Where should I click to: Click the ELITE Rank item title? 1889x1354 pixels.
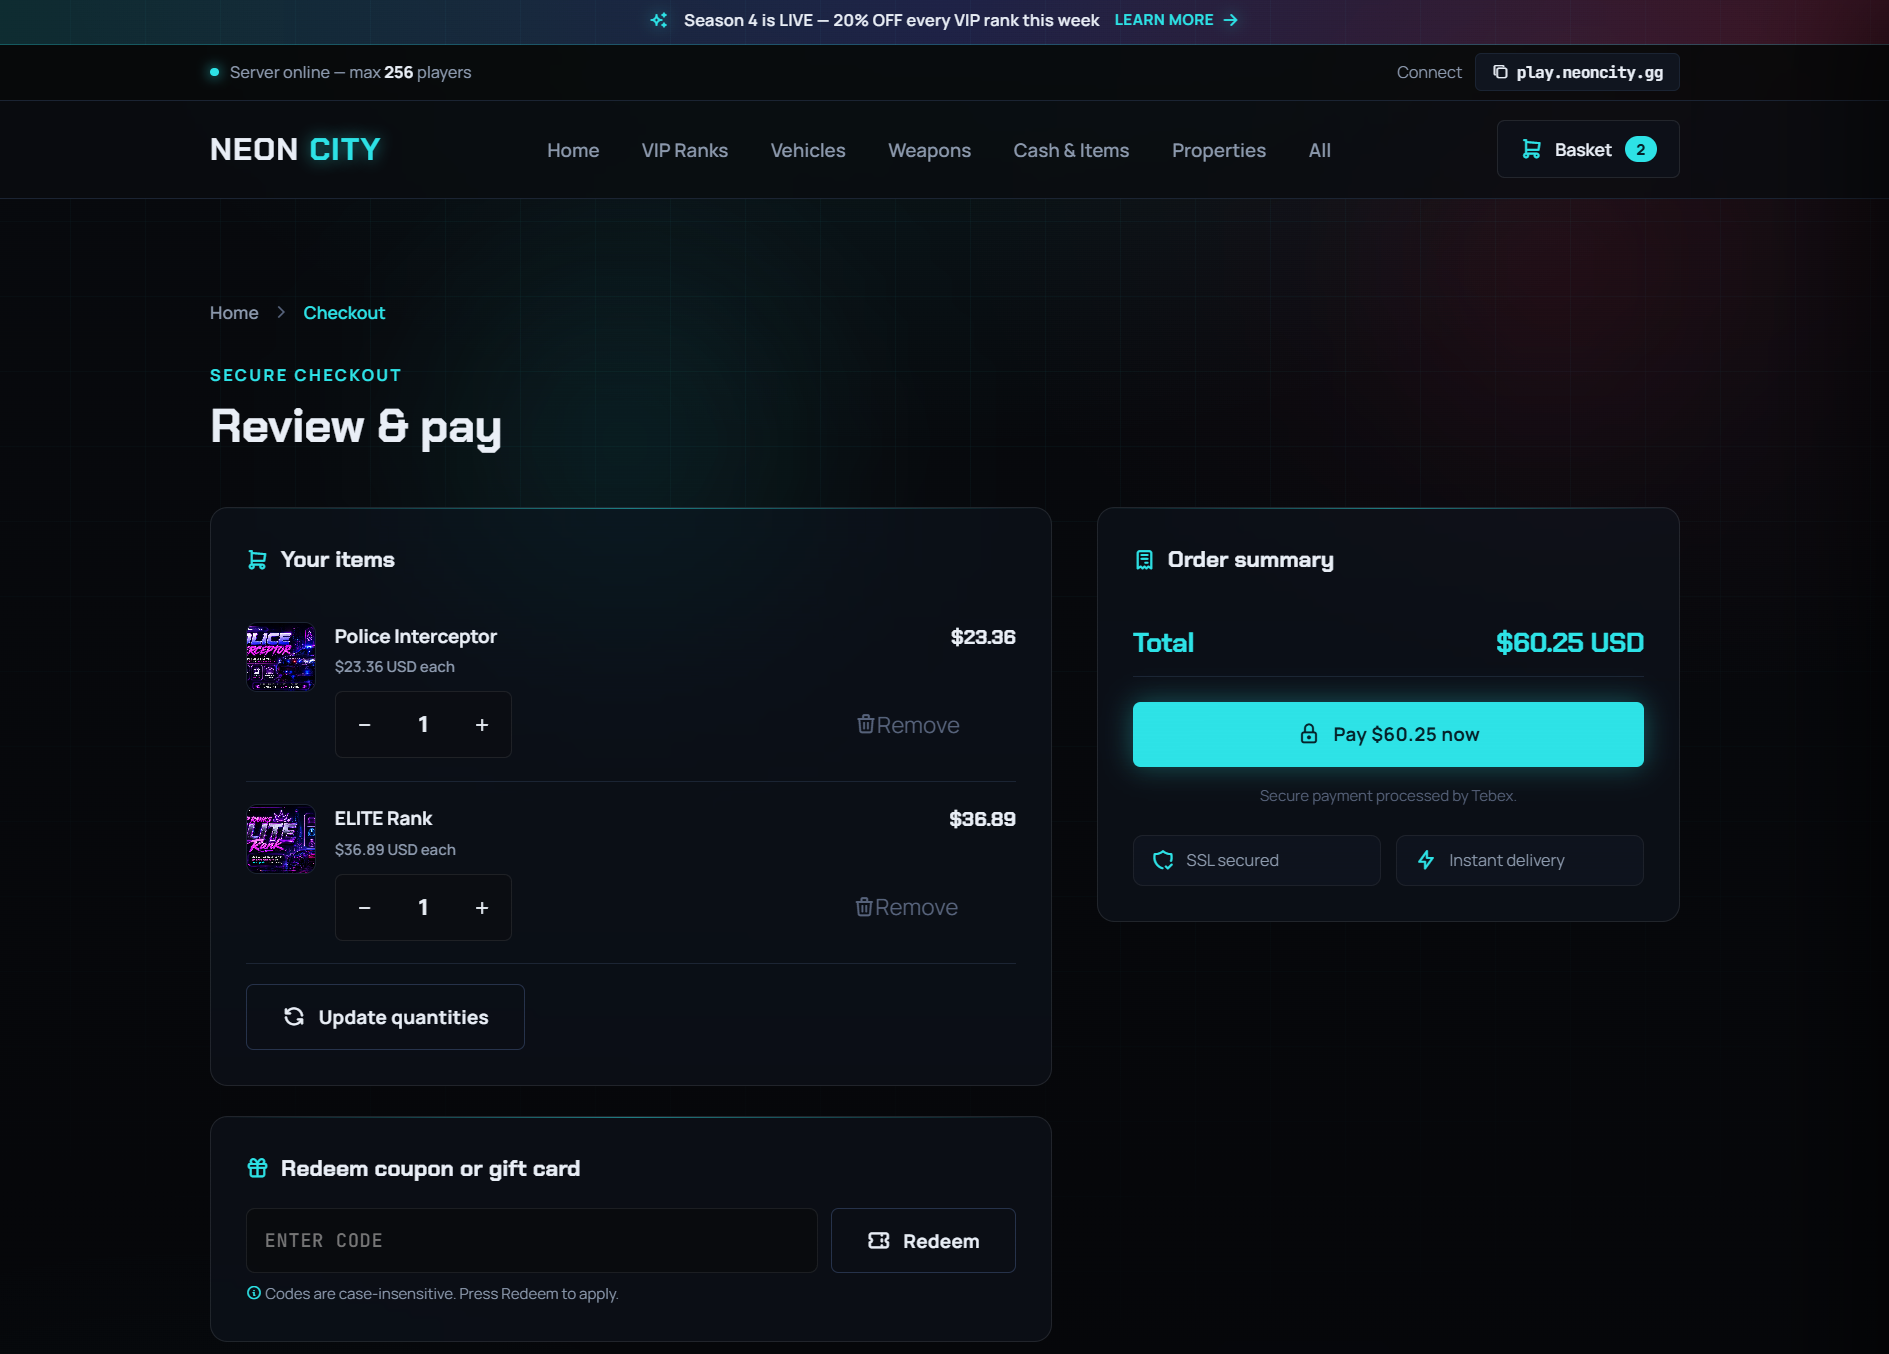383,818
